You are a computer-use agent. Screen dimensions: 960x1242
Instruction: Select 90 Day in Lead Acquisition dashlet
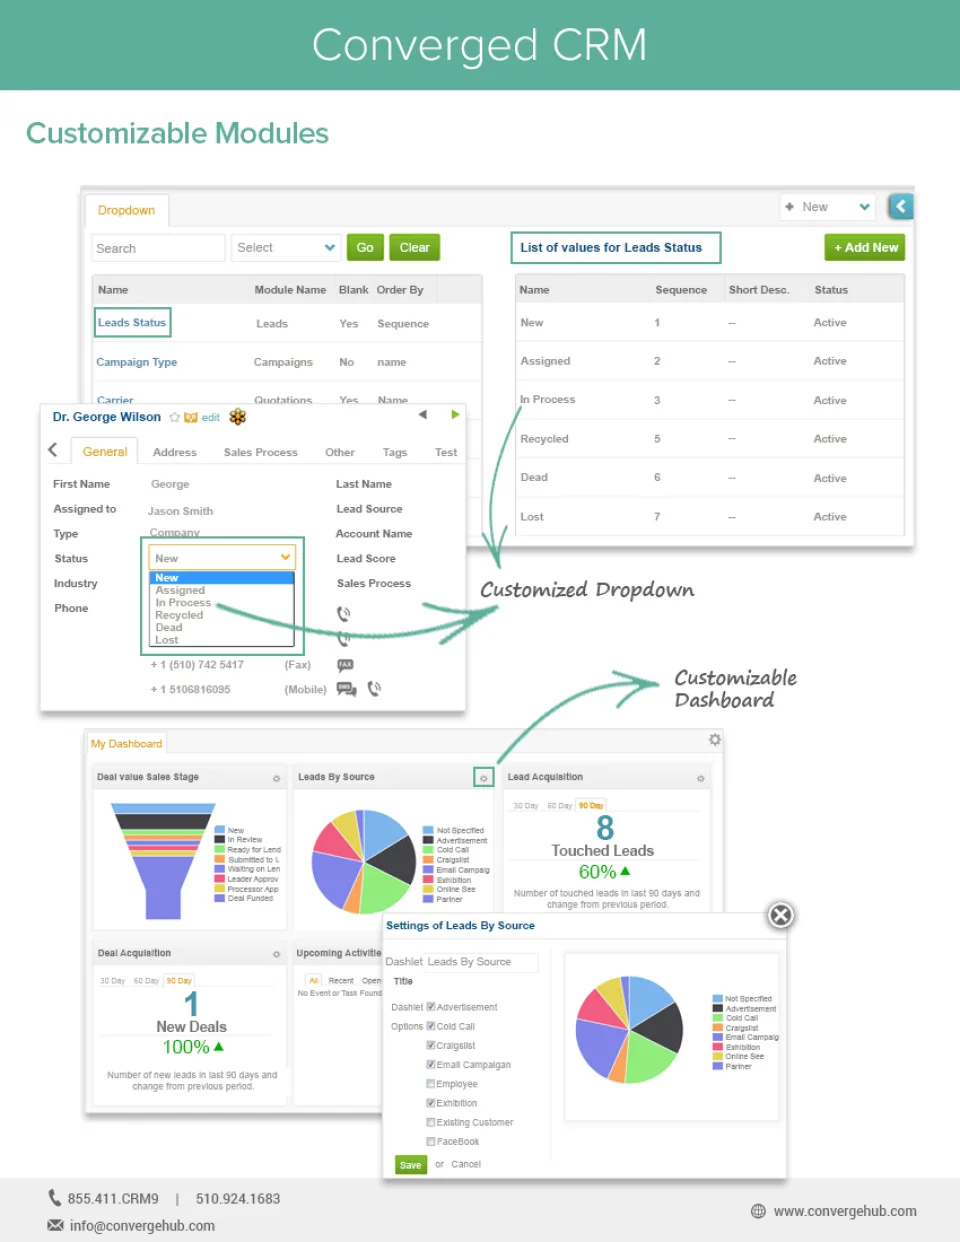pos(591,805)
